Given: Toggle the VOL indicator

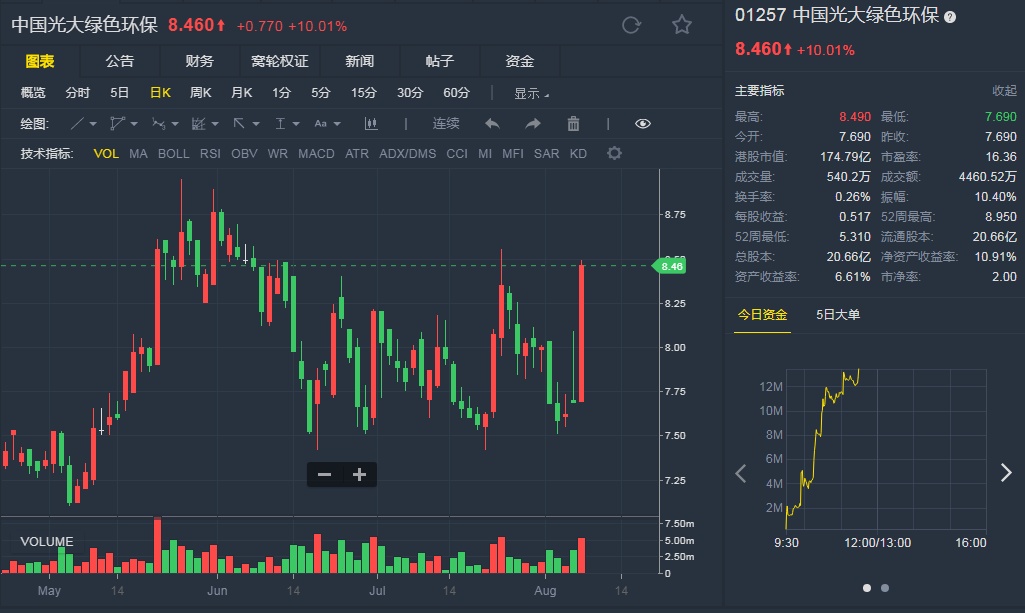Looking at the screenshot, I should [x=106, y=154].
